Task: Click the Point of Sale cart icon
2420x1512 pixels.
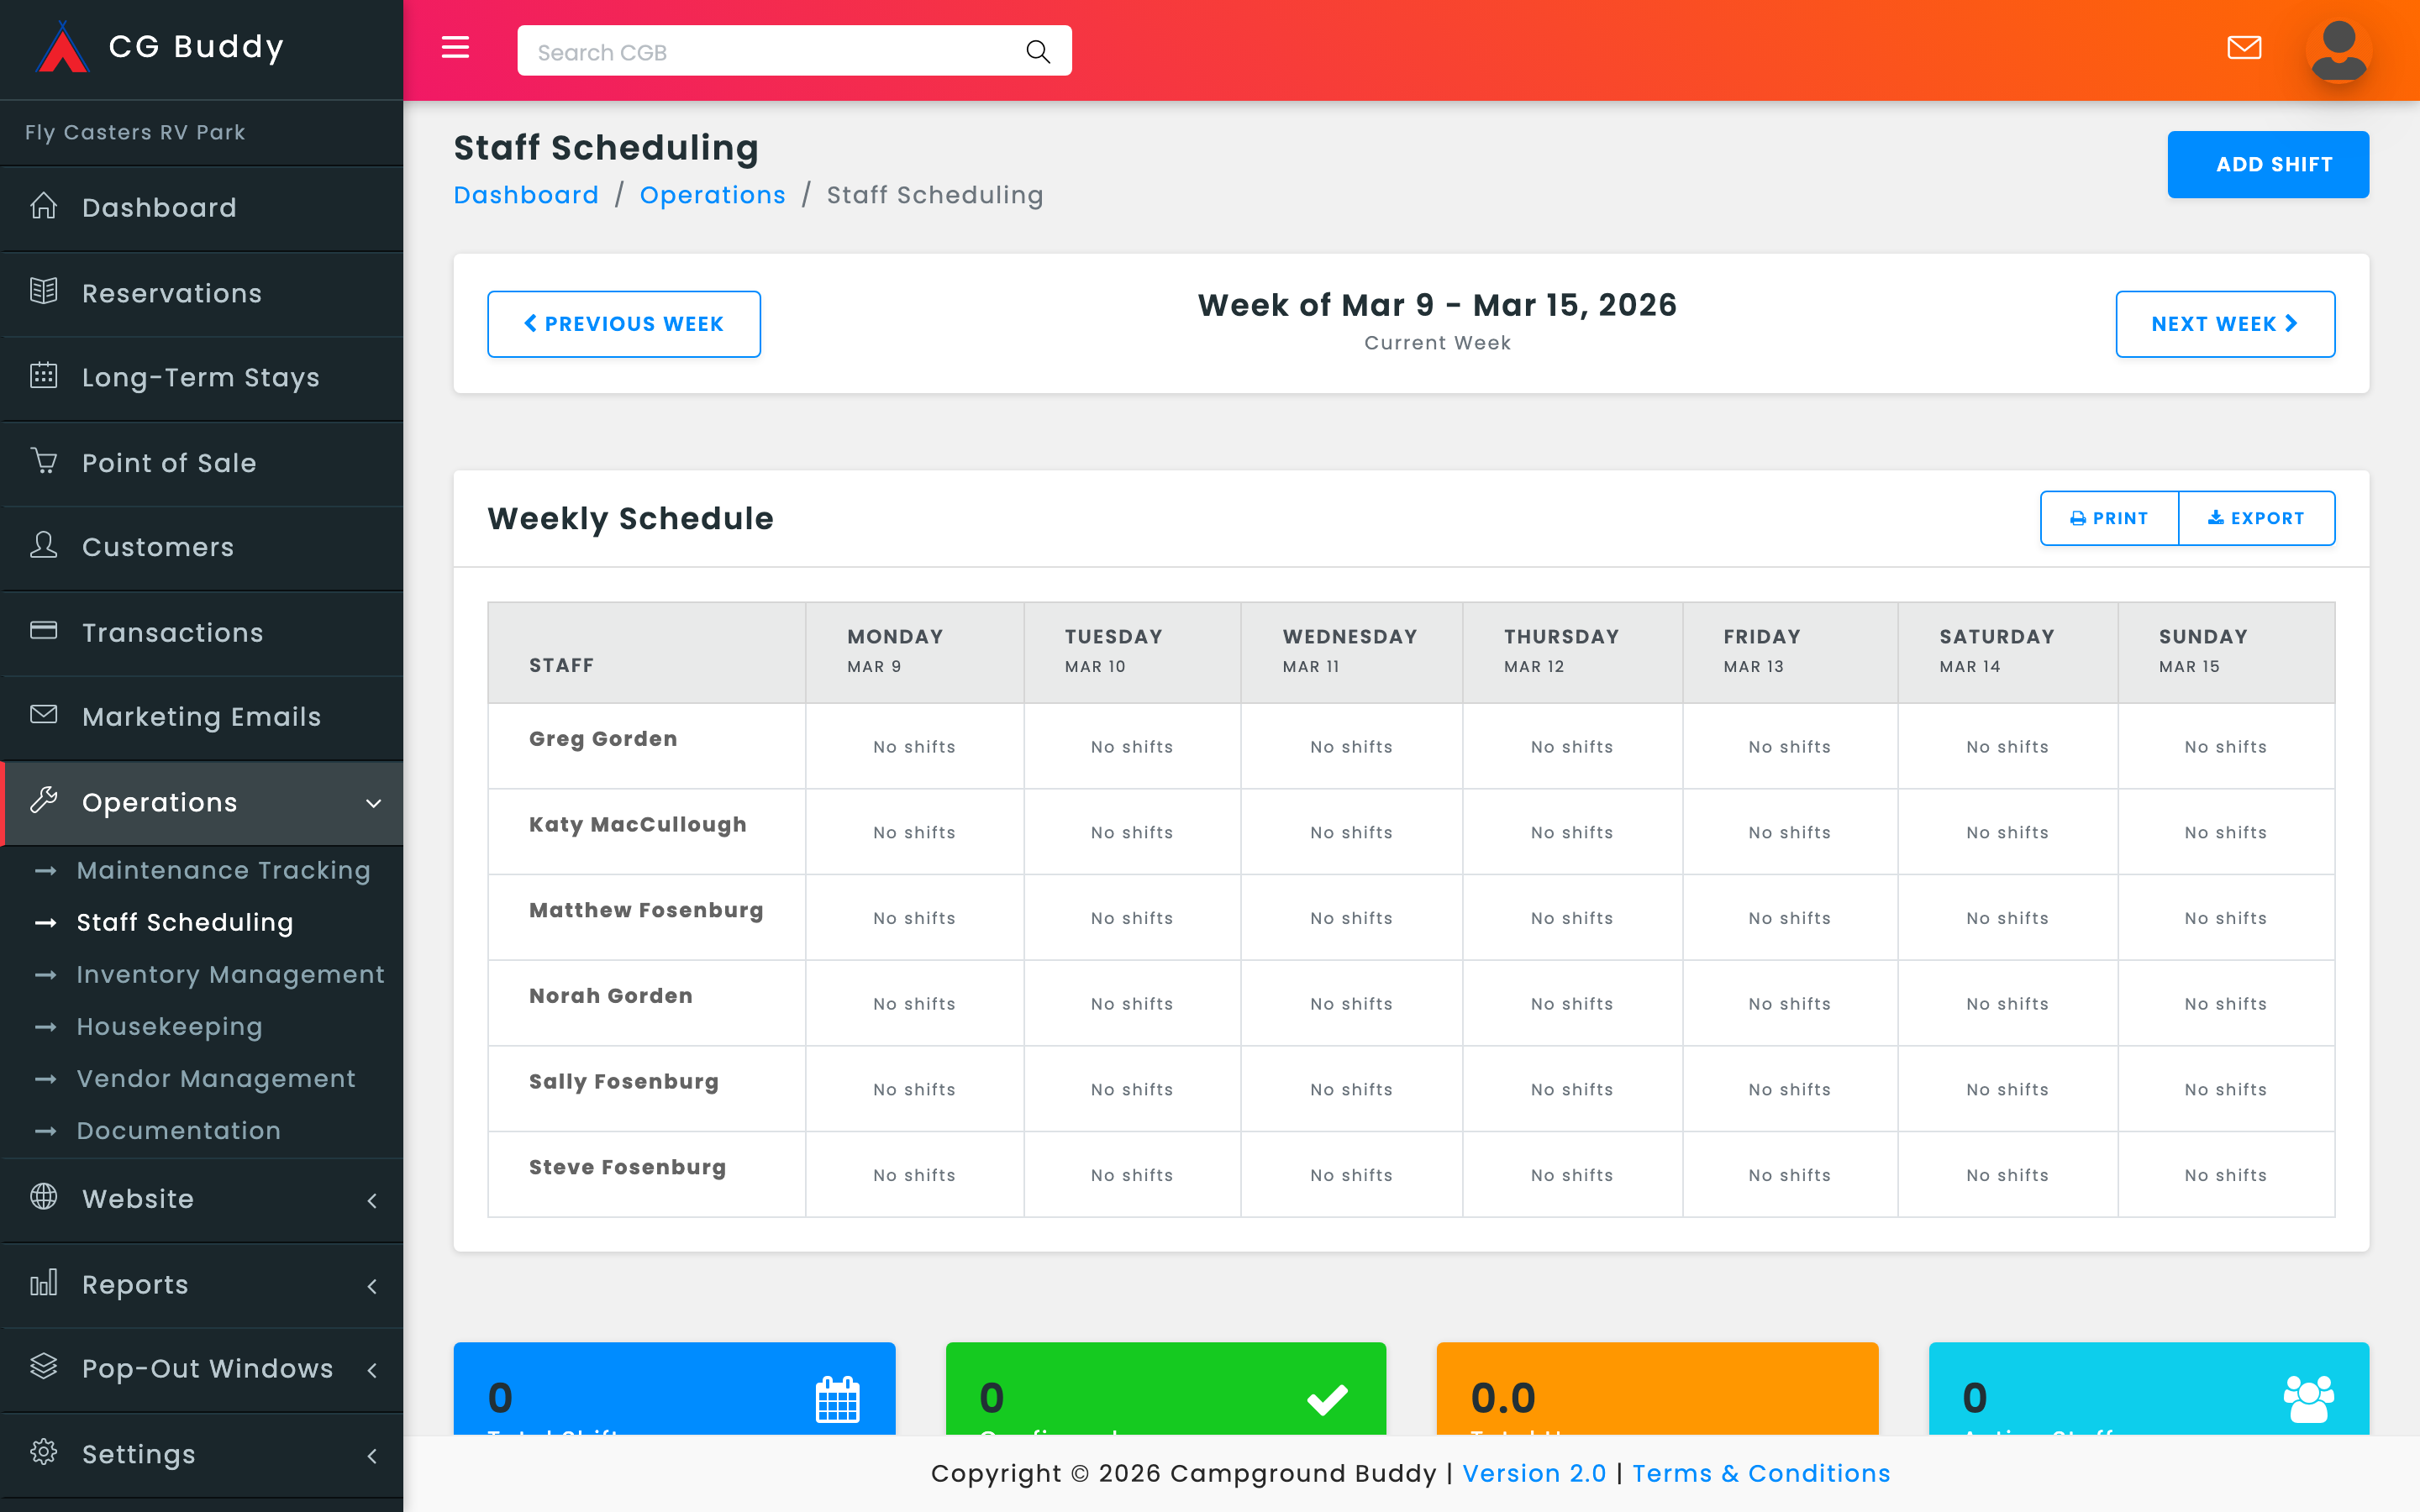Action: pyautogui.click(x=44, y=461)
